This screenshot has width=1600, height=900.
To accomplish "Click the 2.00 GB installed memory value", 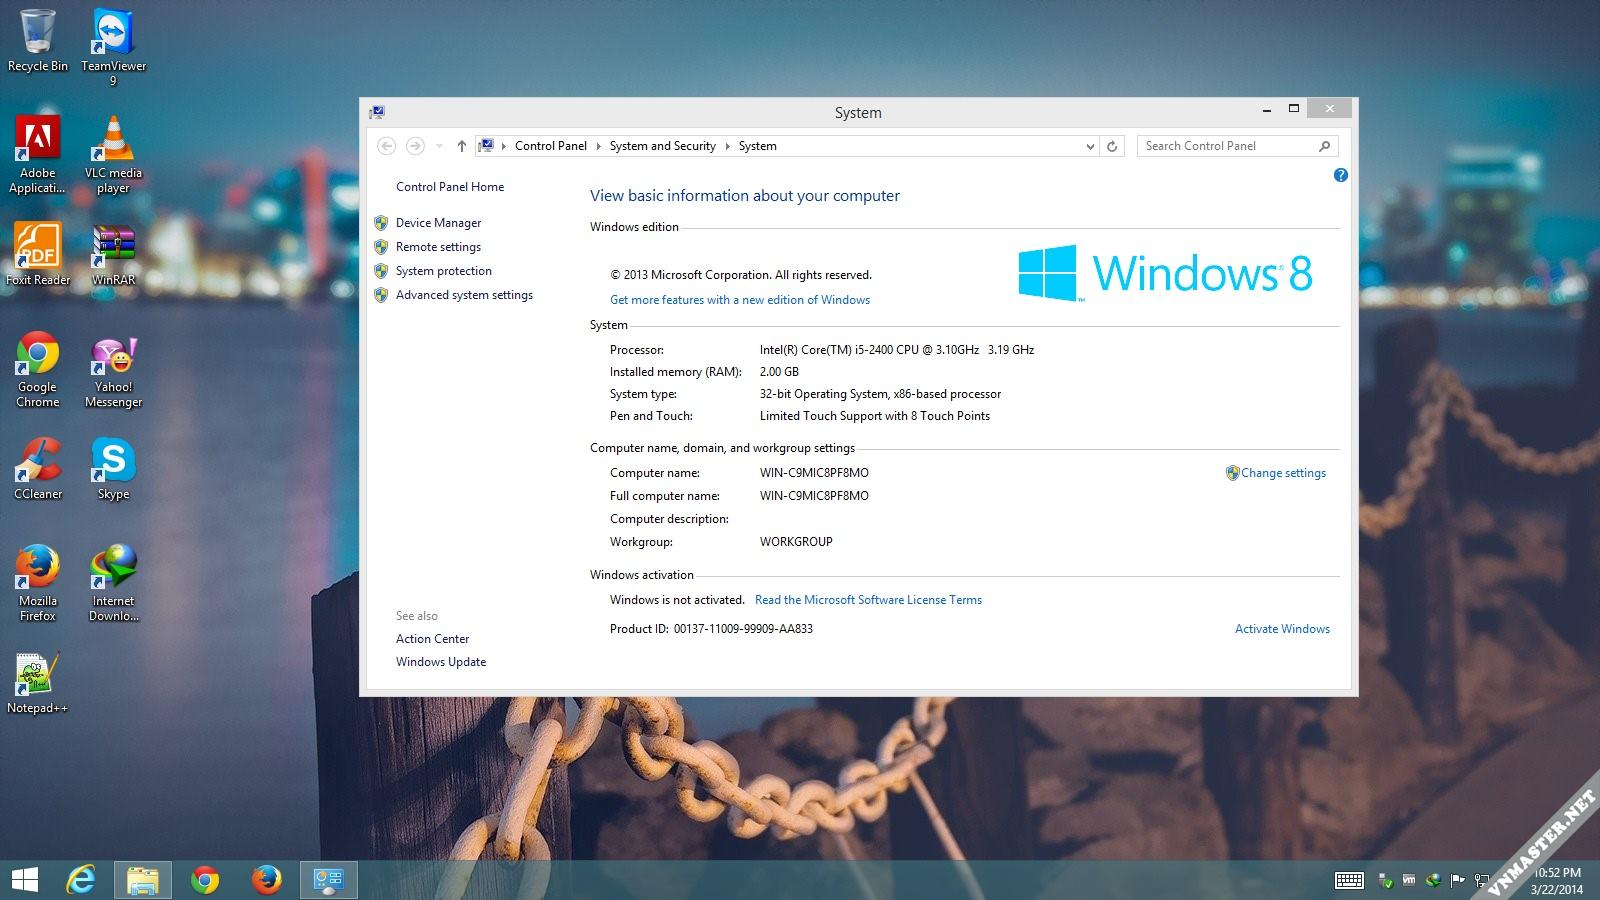I will click(x=779, y=372).
